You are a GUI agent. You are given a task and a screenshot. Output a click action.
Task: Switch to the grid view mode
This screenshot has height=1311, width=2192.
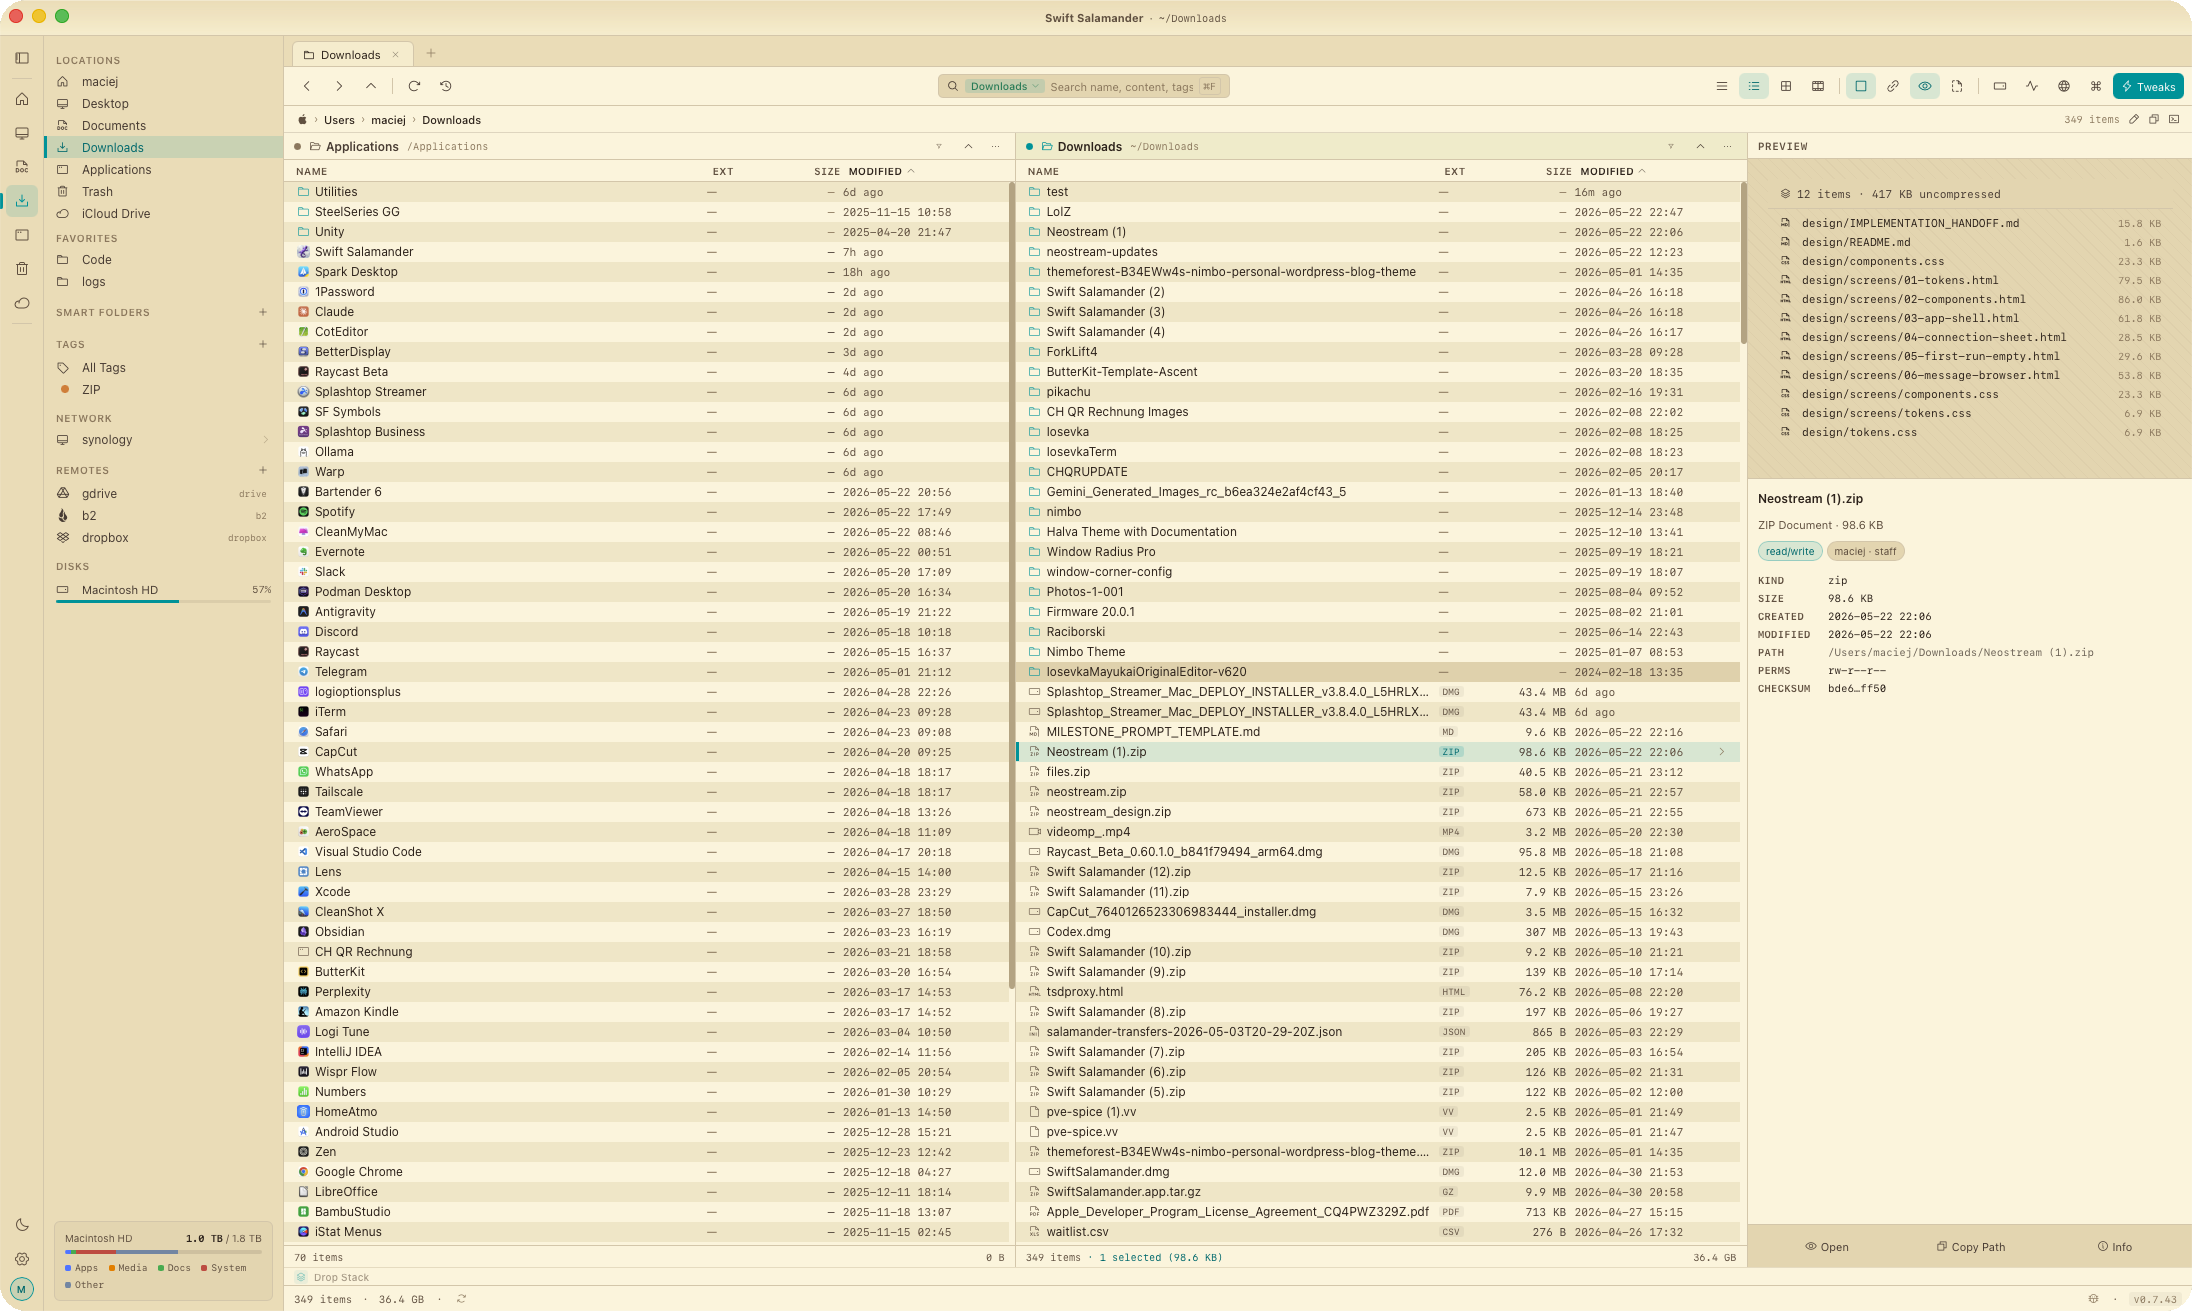click(1786, 86)
